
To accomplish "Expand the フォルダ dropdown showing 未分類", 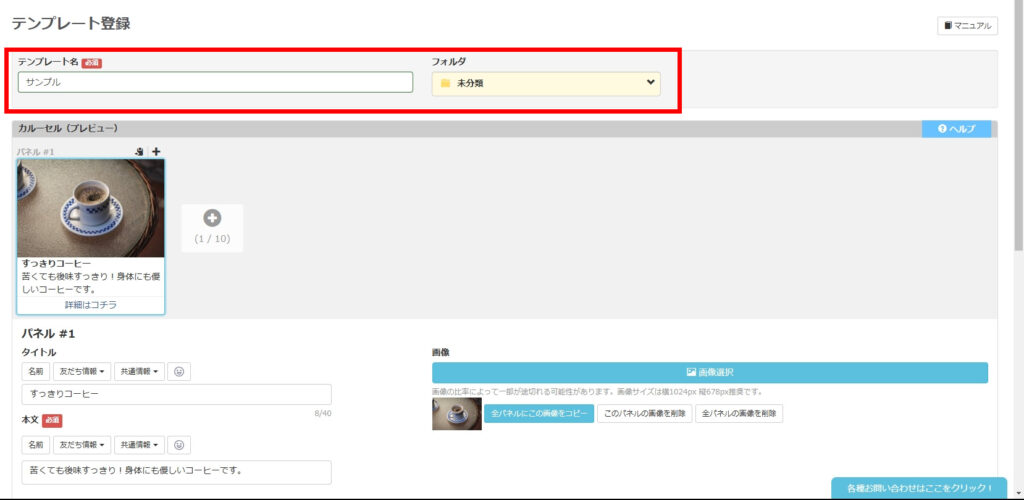I will pyautogui.click(x=546, y=83).
